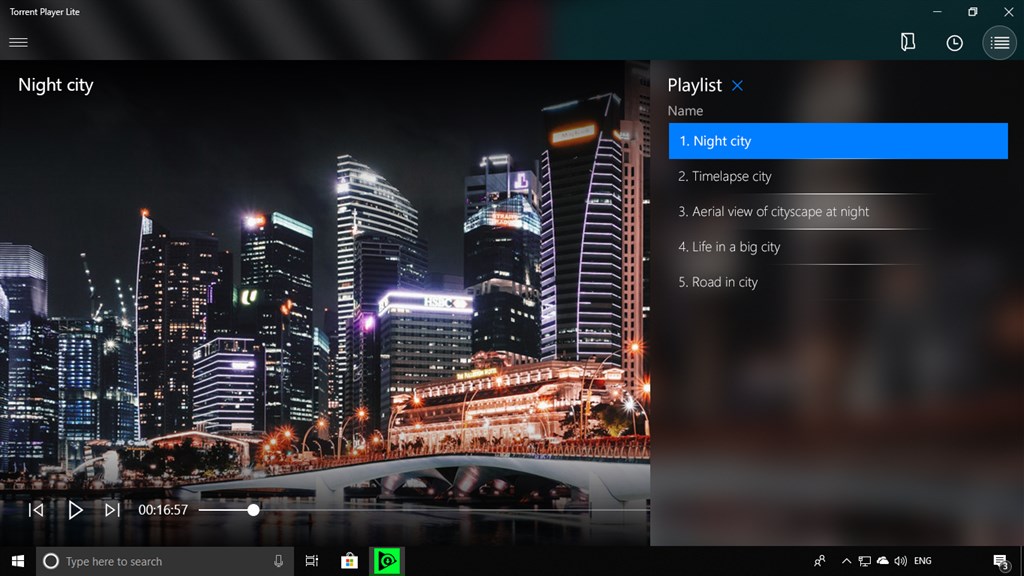
Task: Open the hamburger menu
Action: tap(18, 42)
